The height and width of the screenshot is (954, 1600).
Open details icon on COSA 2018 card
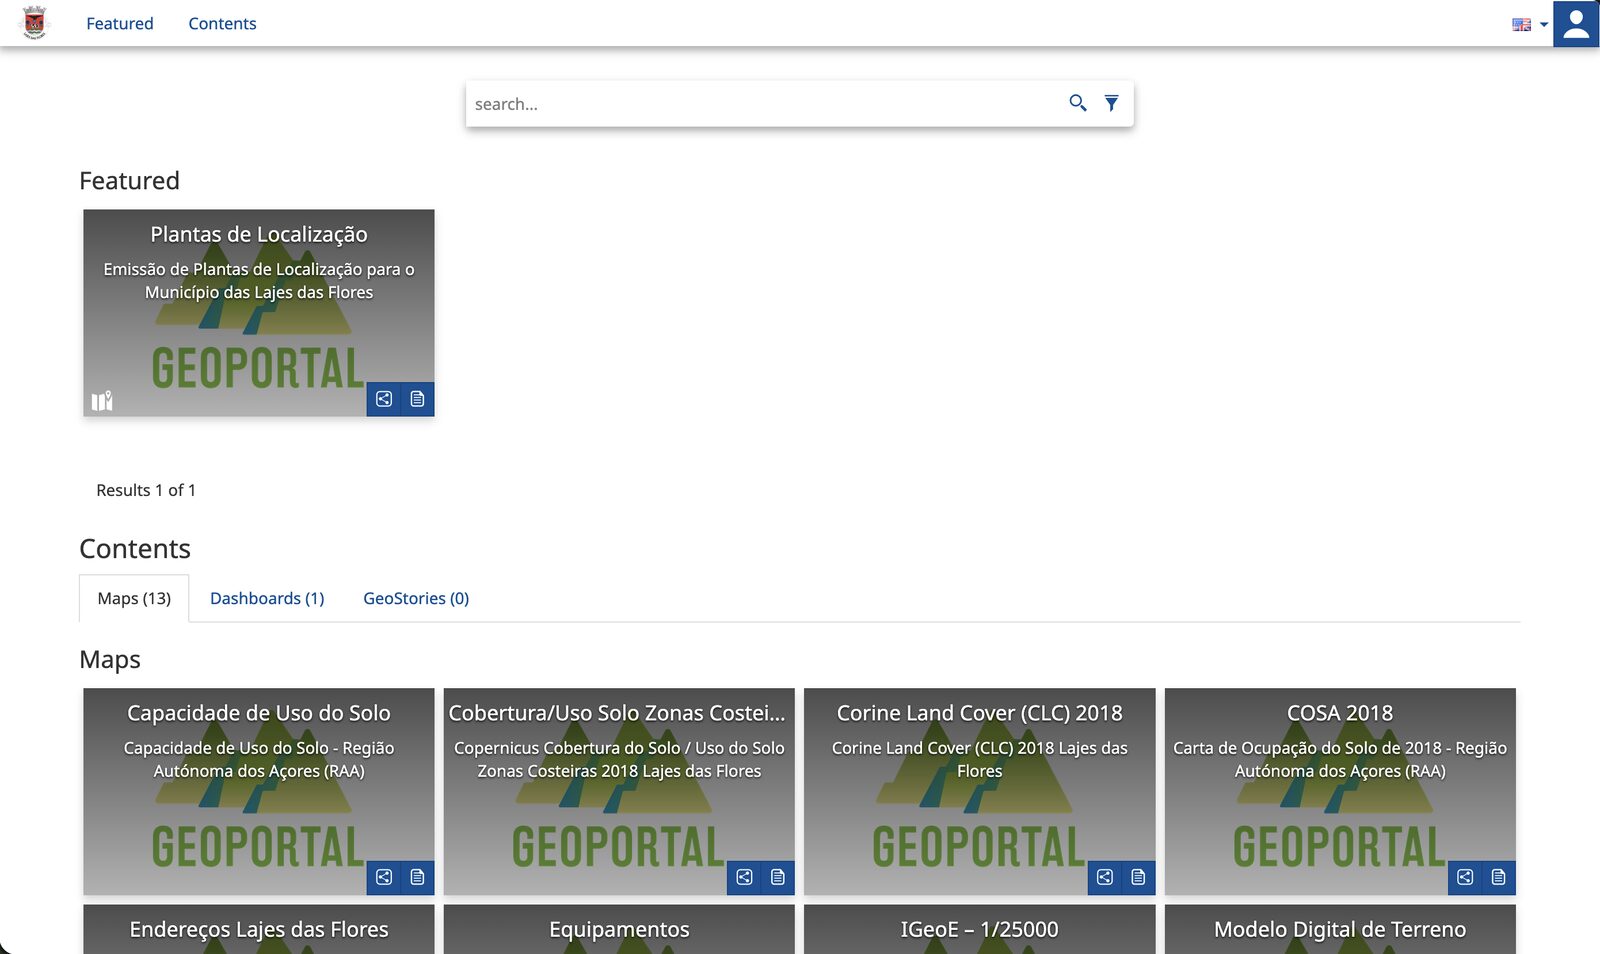click(x=1499, y=877)
